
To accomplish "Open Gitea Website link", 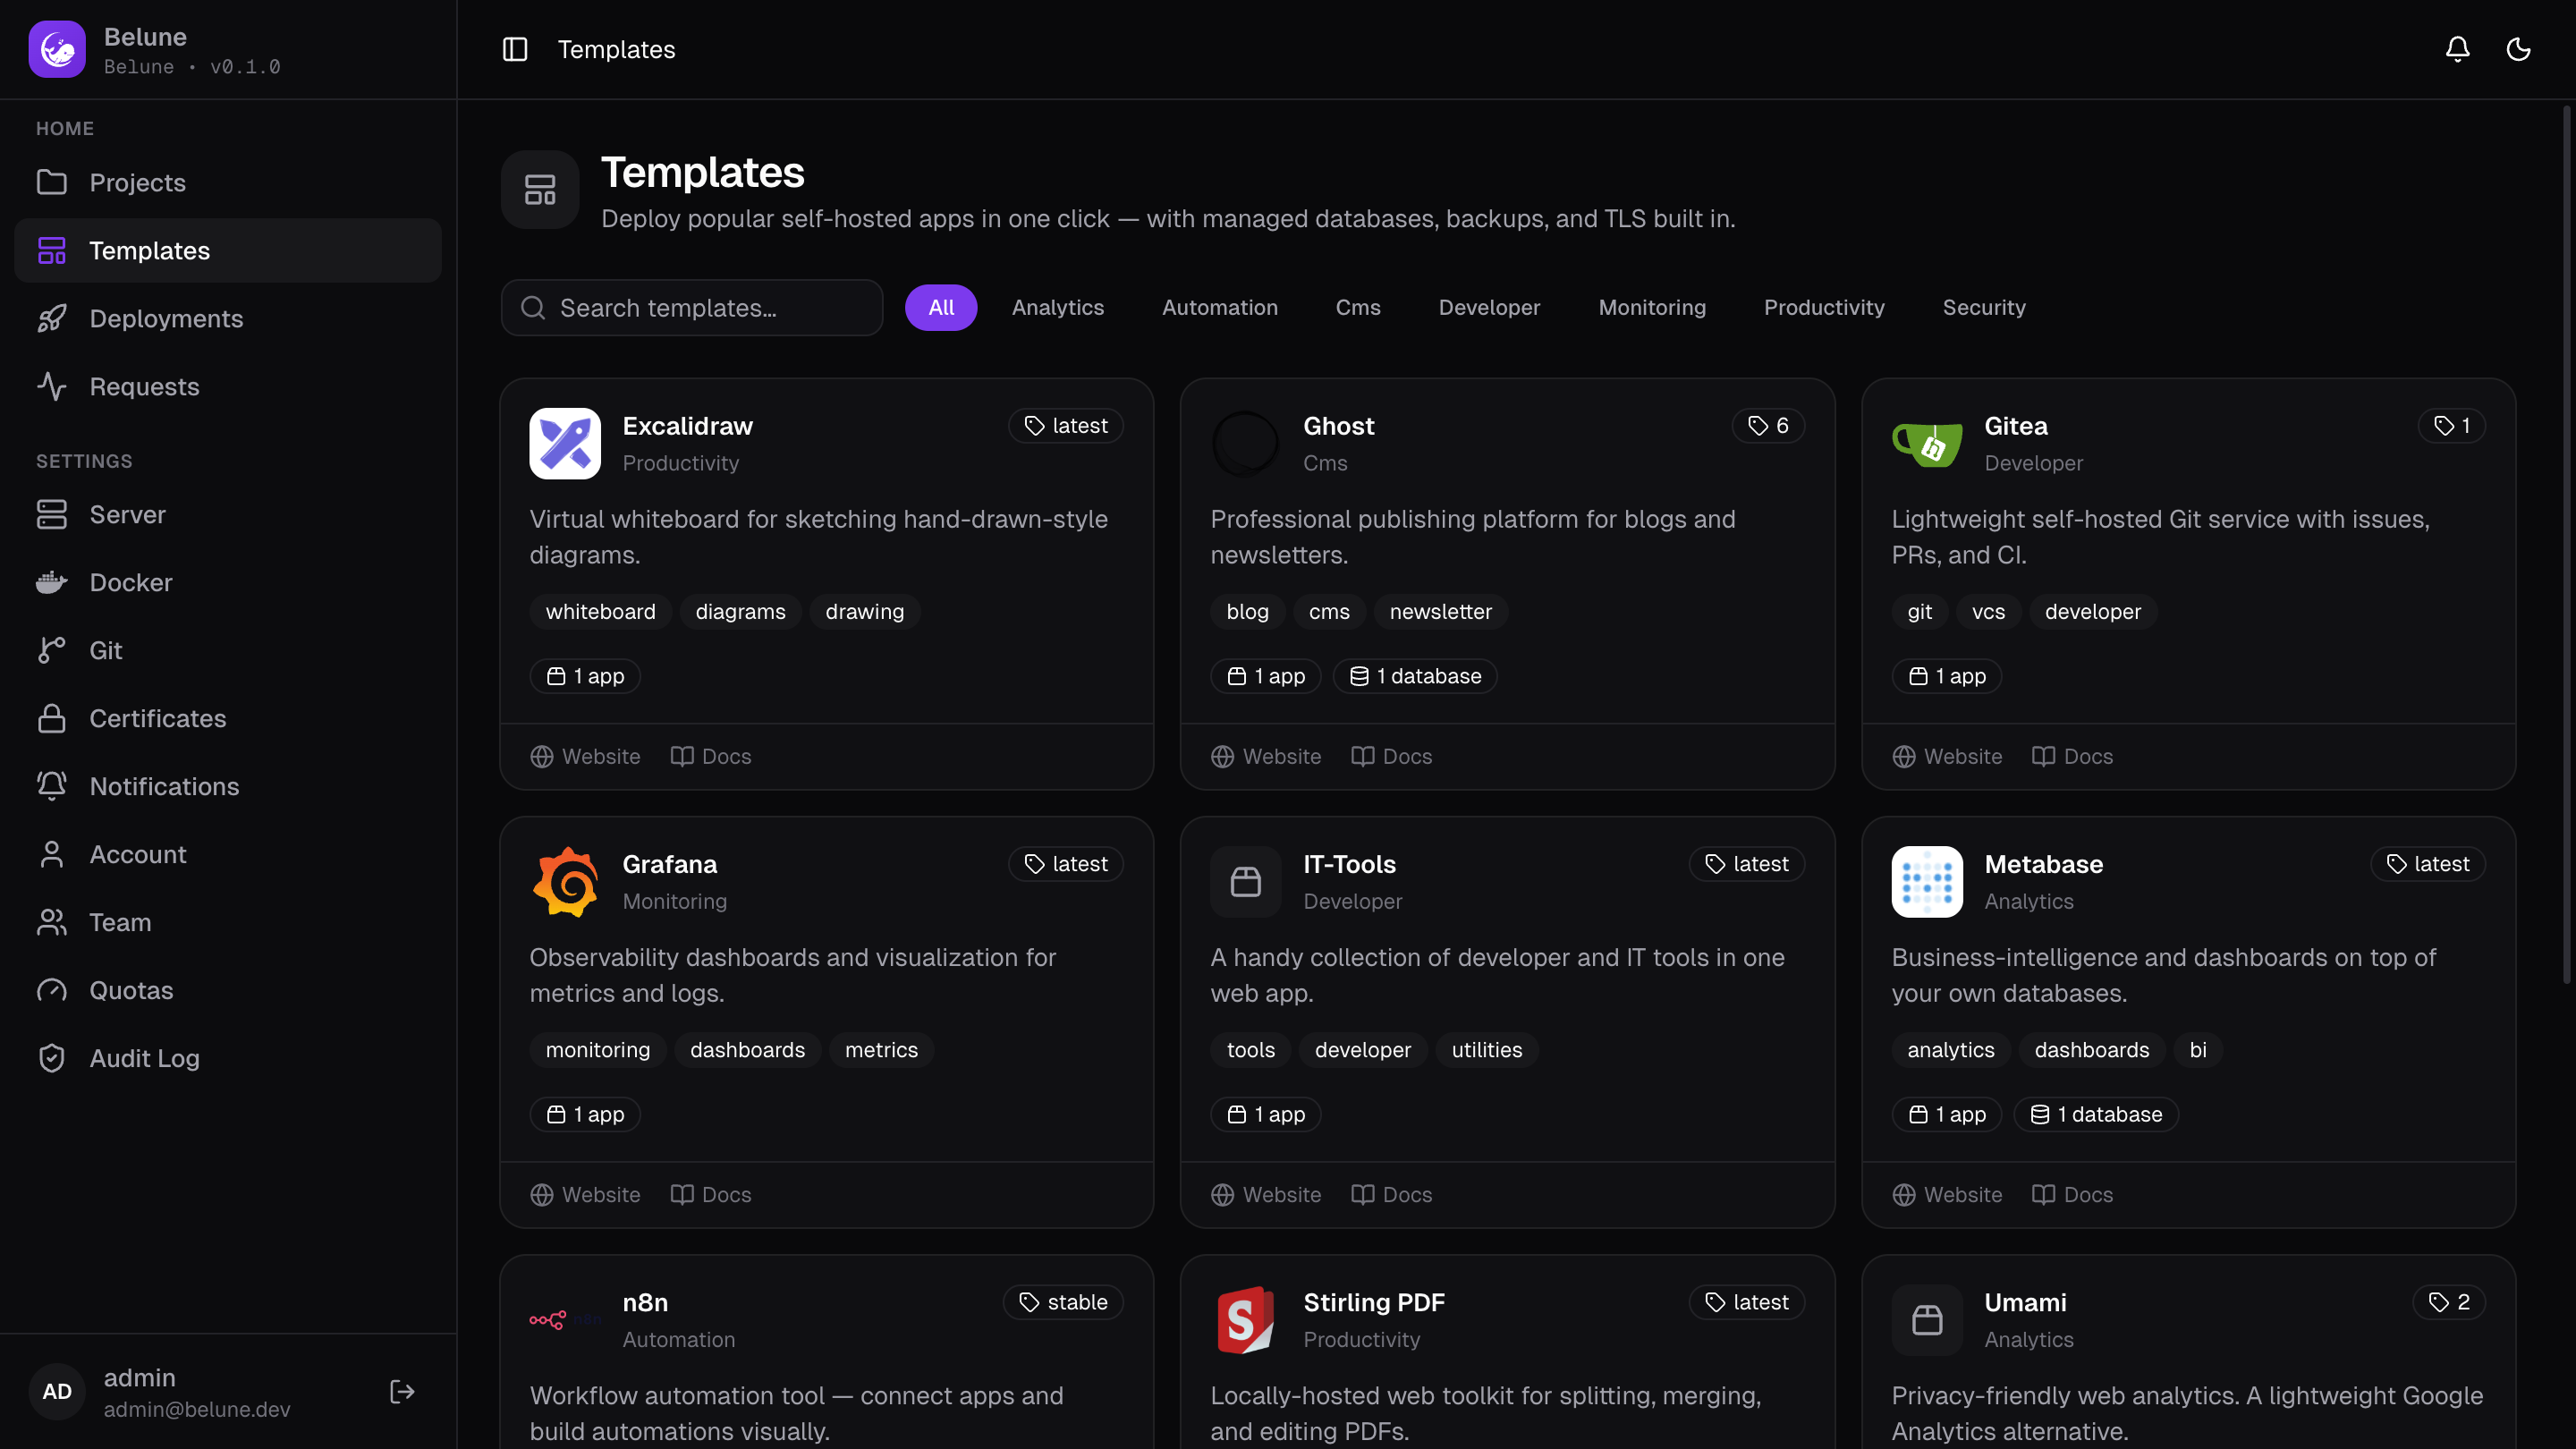I will point(1947,757).
